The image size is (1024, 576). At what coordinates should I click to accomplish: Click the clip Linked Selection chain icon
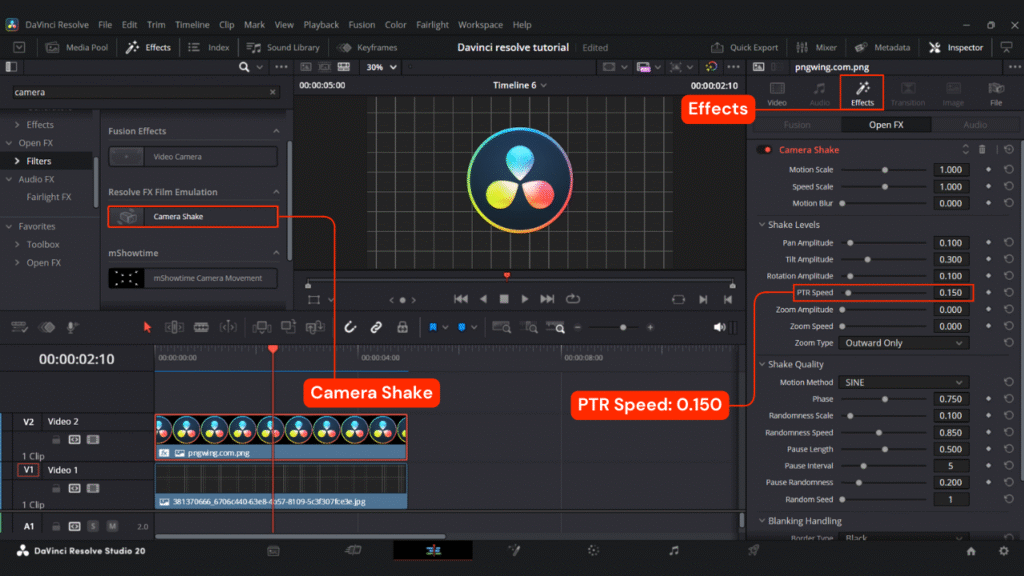coord(376,327)
